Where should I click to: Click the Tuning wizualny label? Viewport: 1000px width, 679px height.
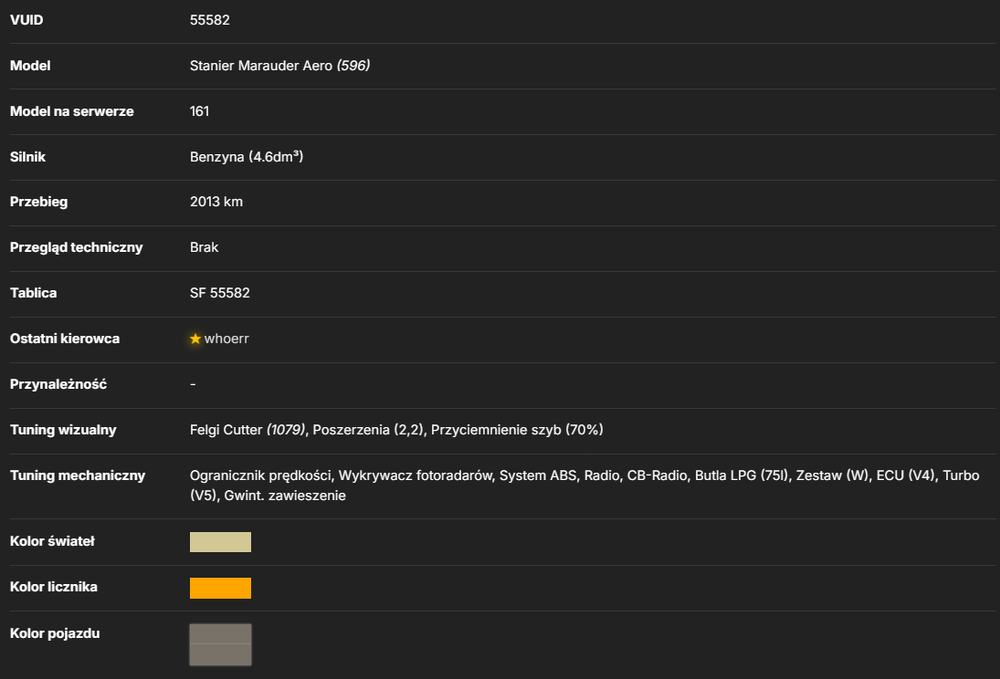click(x=63, y=430)
